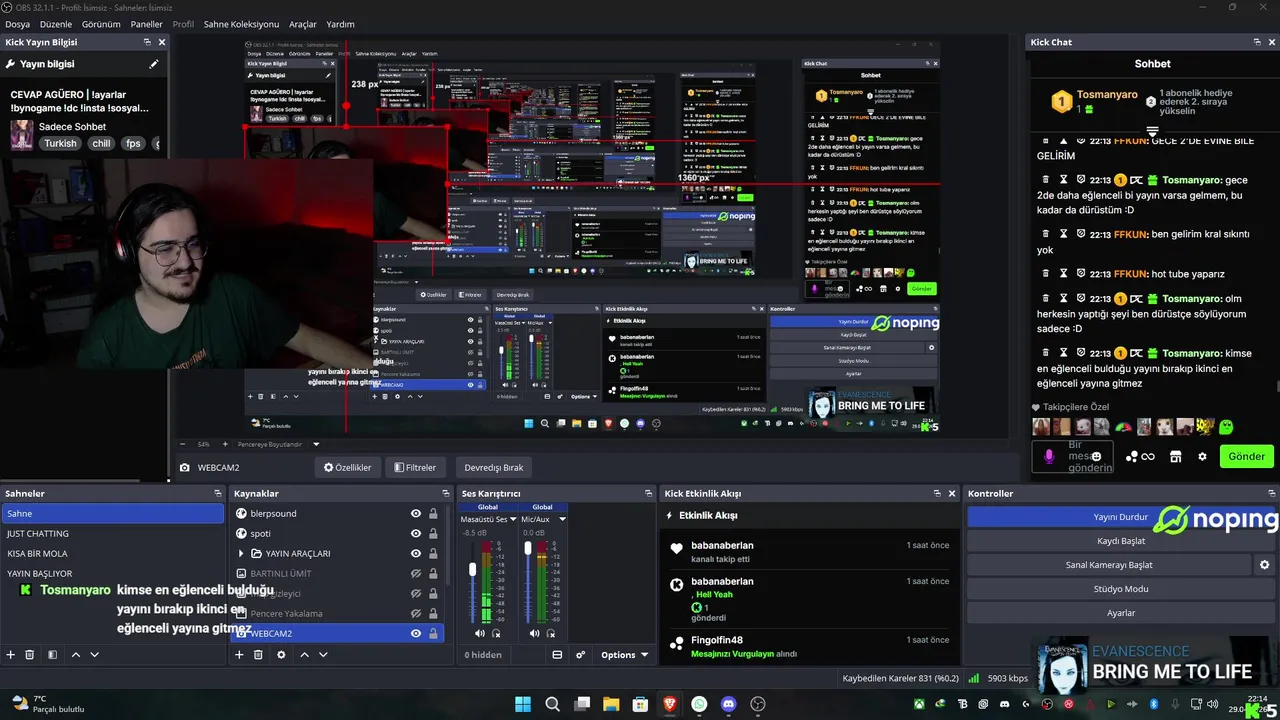The height and width of the screenshot is (720, 1280).
Task: Open Ayarlar in the controls panel
Action: tap(1120, 613)
